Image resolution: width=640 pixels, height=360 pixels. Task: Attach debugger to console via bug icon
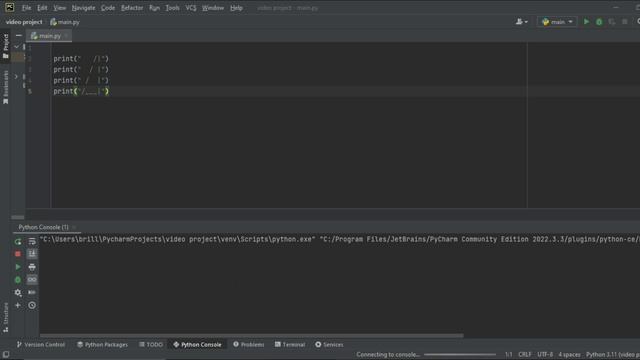point(18,280)
